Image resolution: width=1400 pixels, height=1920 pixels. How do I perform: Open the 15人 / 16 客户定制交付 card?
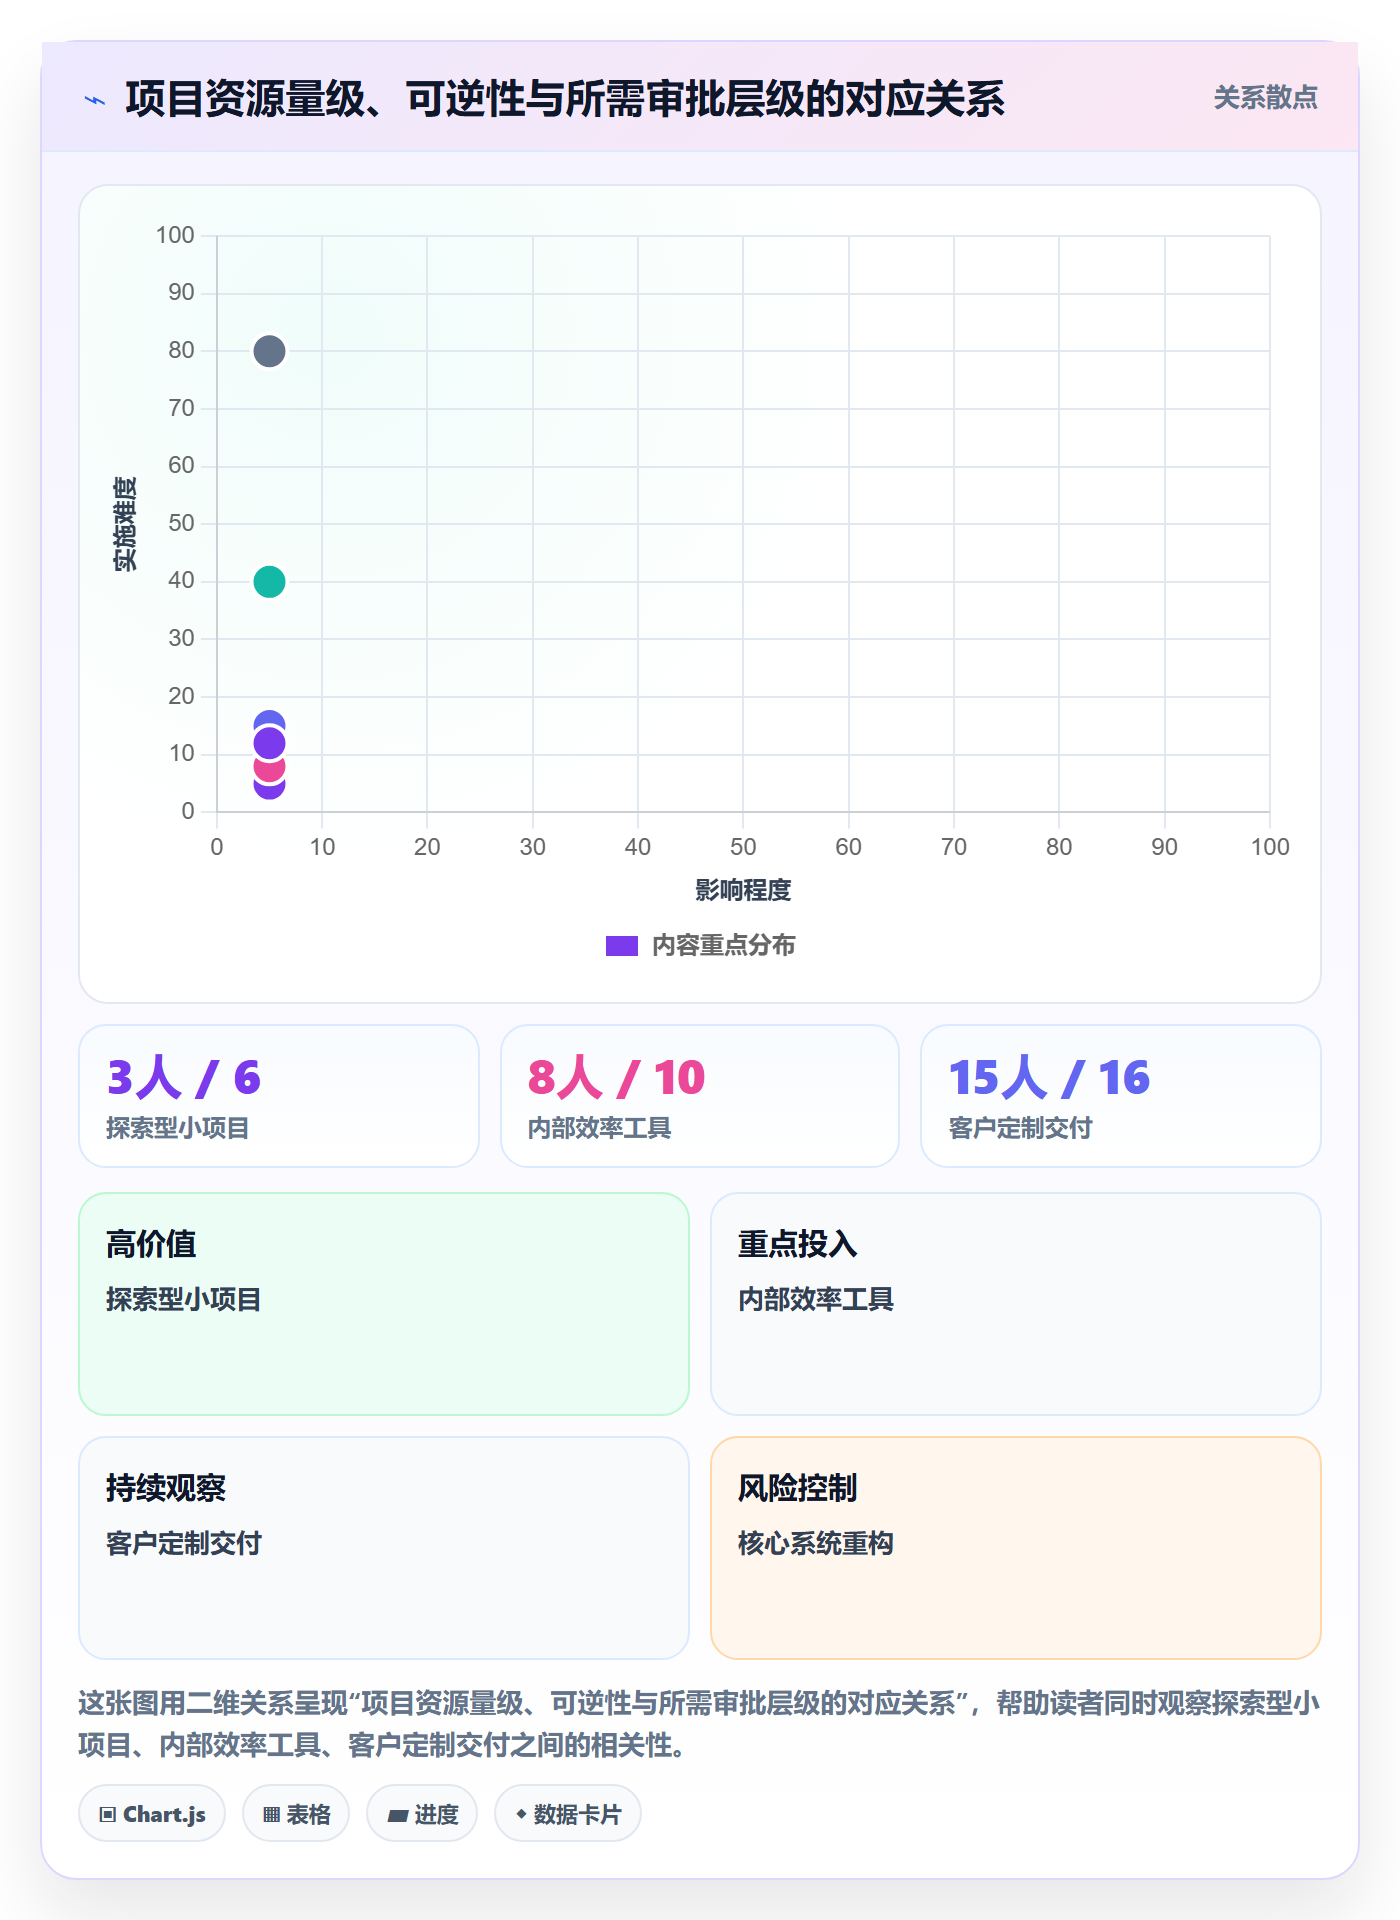(1121, 1096)
